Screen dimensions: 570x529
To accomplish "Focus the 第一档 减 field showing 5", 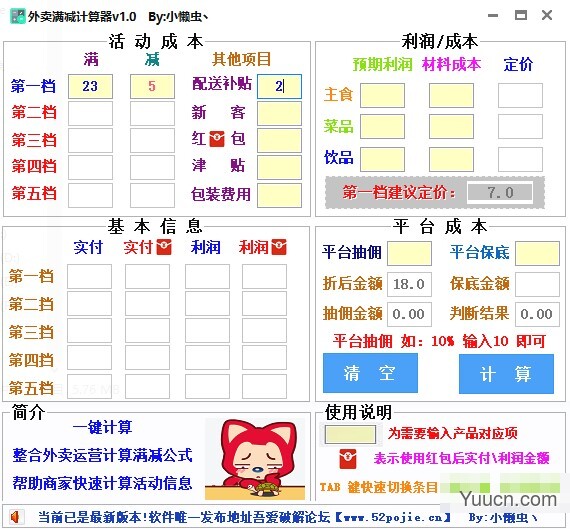I will [x=152, y=87].
